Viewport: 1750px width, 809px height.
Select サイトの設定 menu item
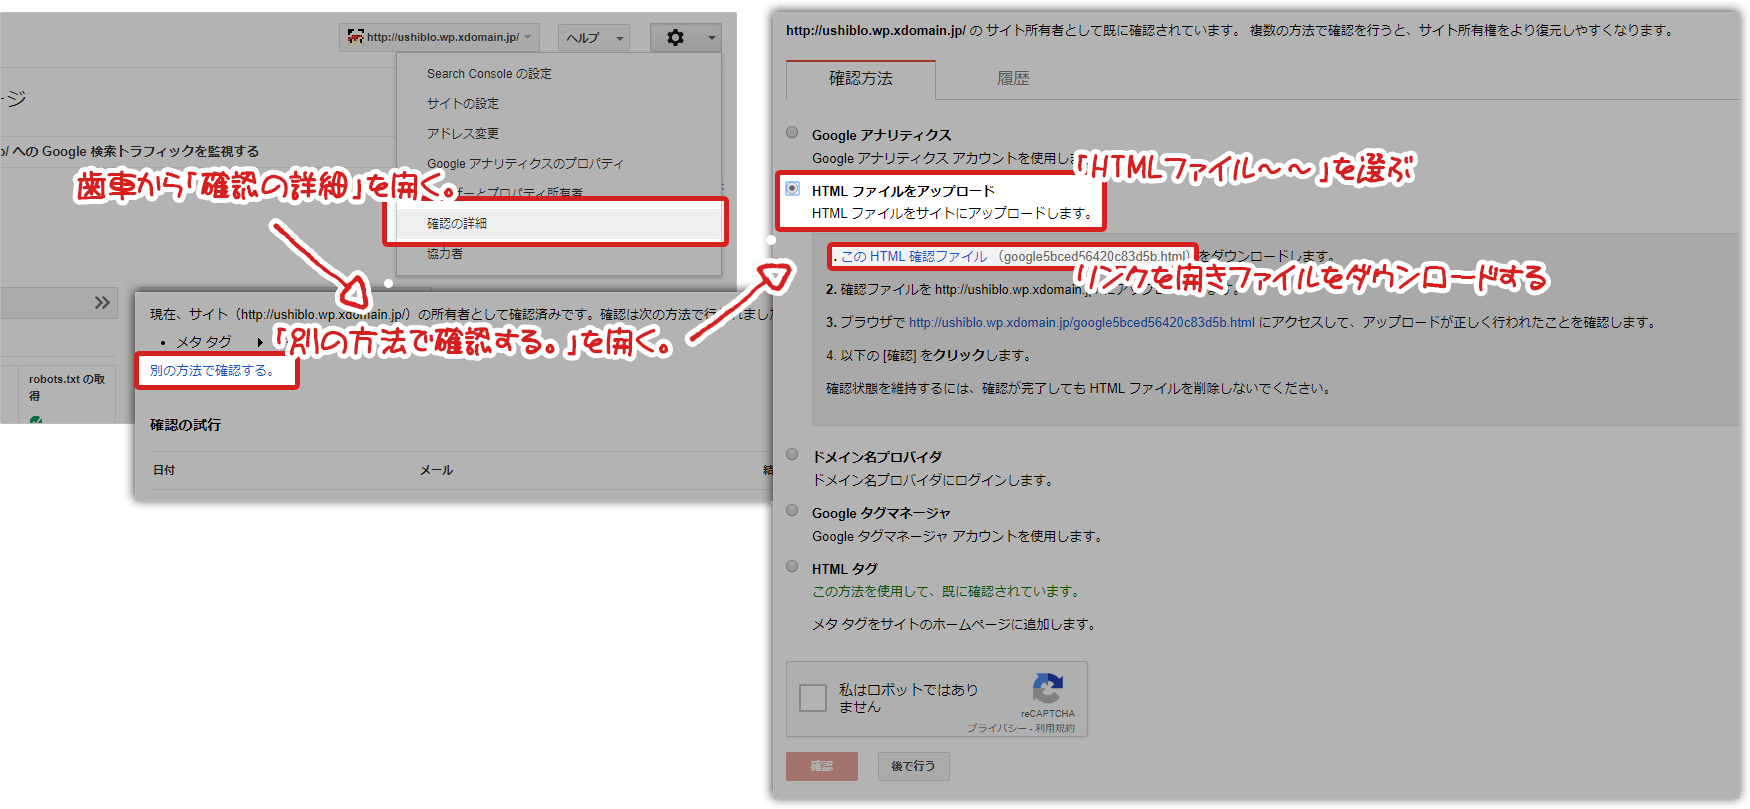pyautogui.click(x=462, y=104)
